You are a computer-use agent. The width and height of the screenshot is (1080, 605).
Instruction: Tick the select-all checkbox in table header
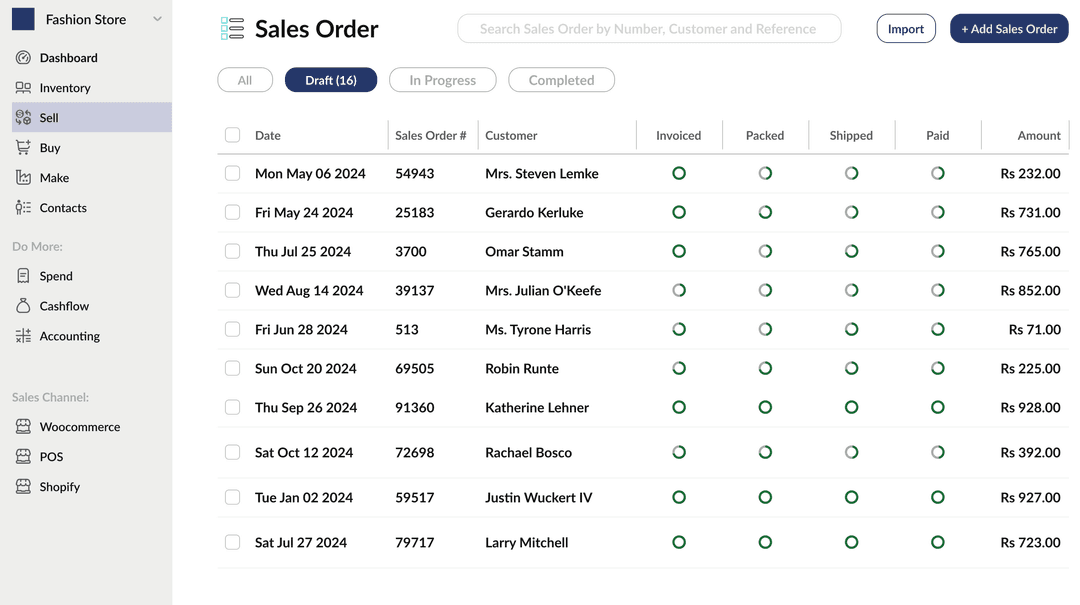click(232, 135)
